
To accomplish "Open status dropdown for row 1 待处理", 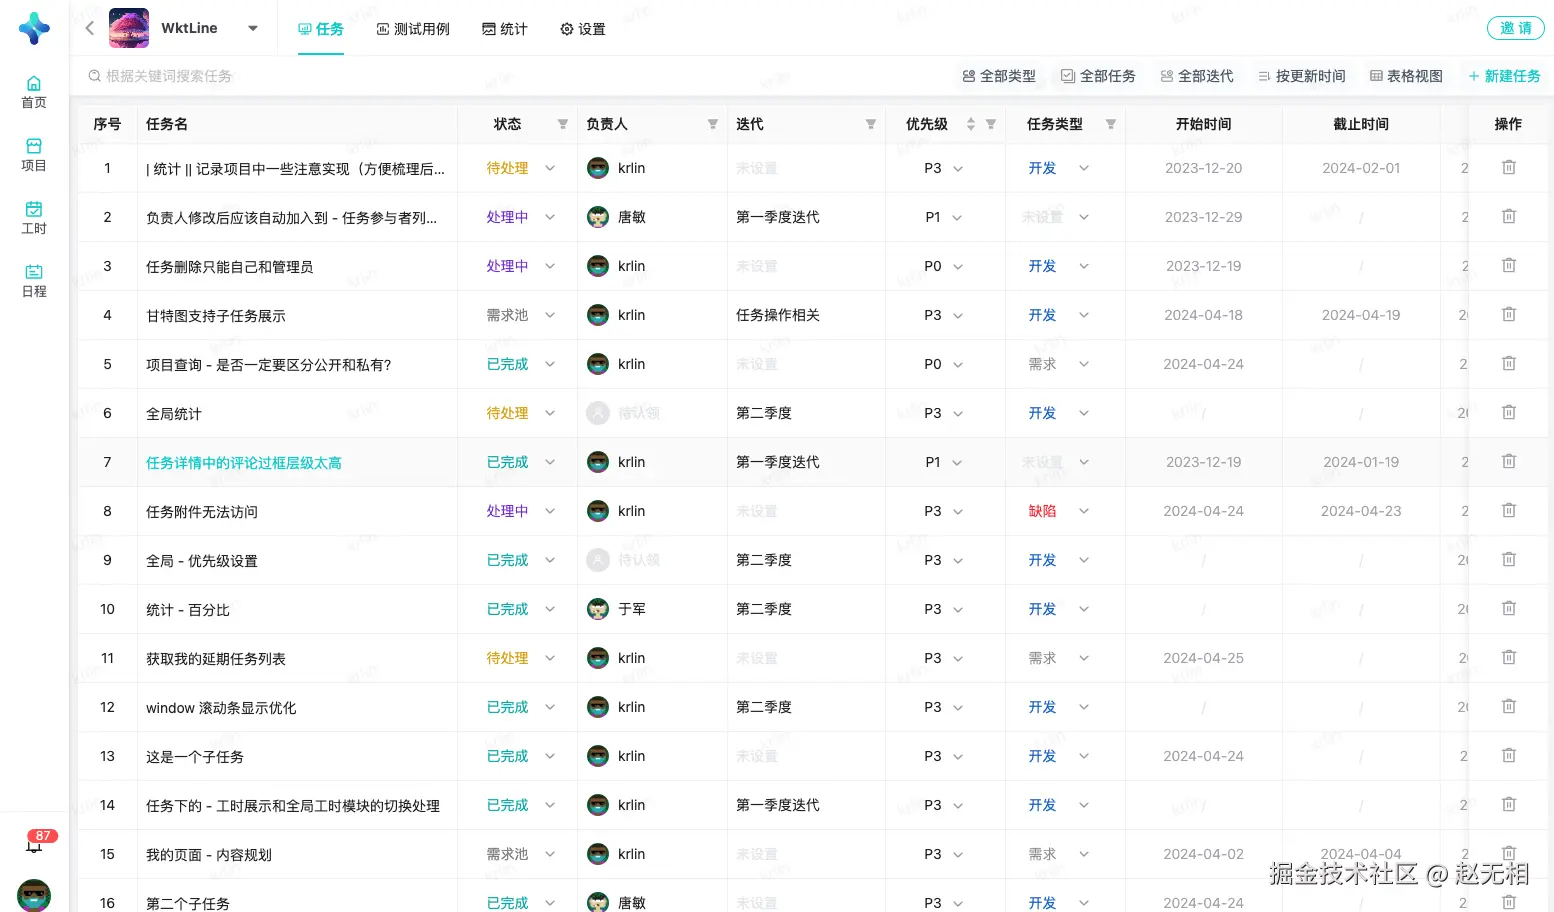I will [x=550, y=168].
